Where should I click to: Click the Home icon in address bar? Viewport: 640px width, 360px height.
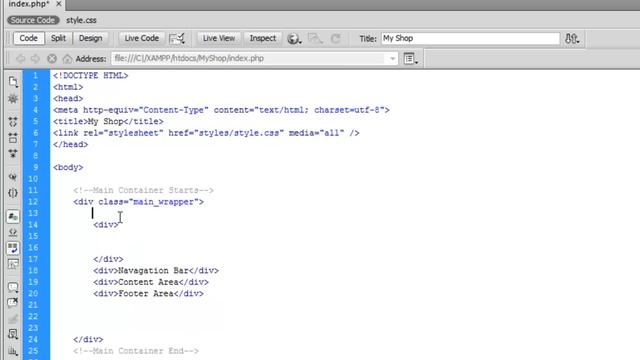pyautogui.click(x=67, y=59)
